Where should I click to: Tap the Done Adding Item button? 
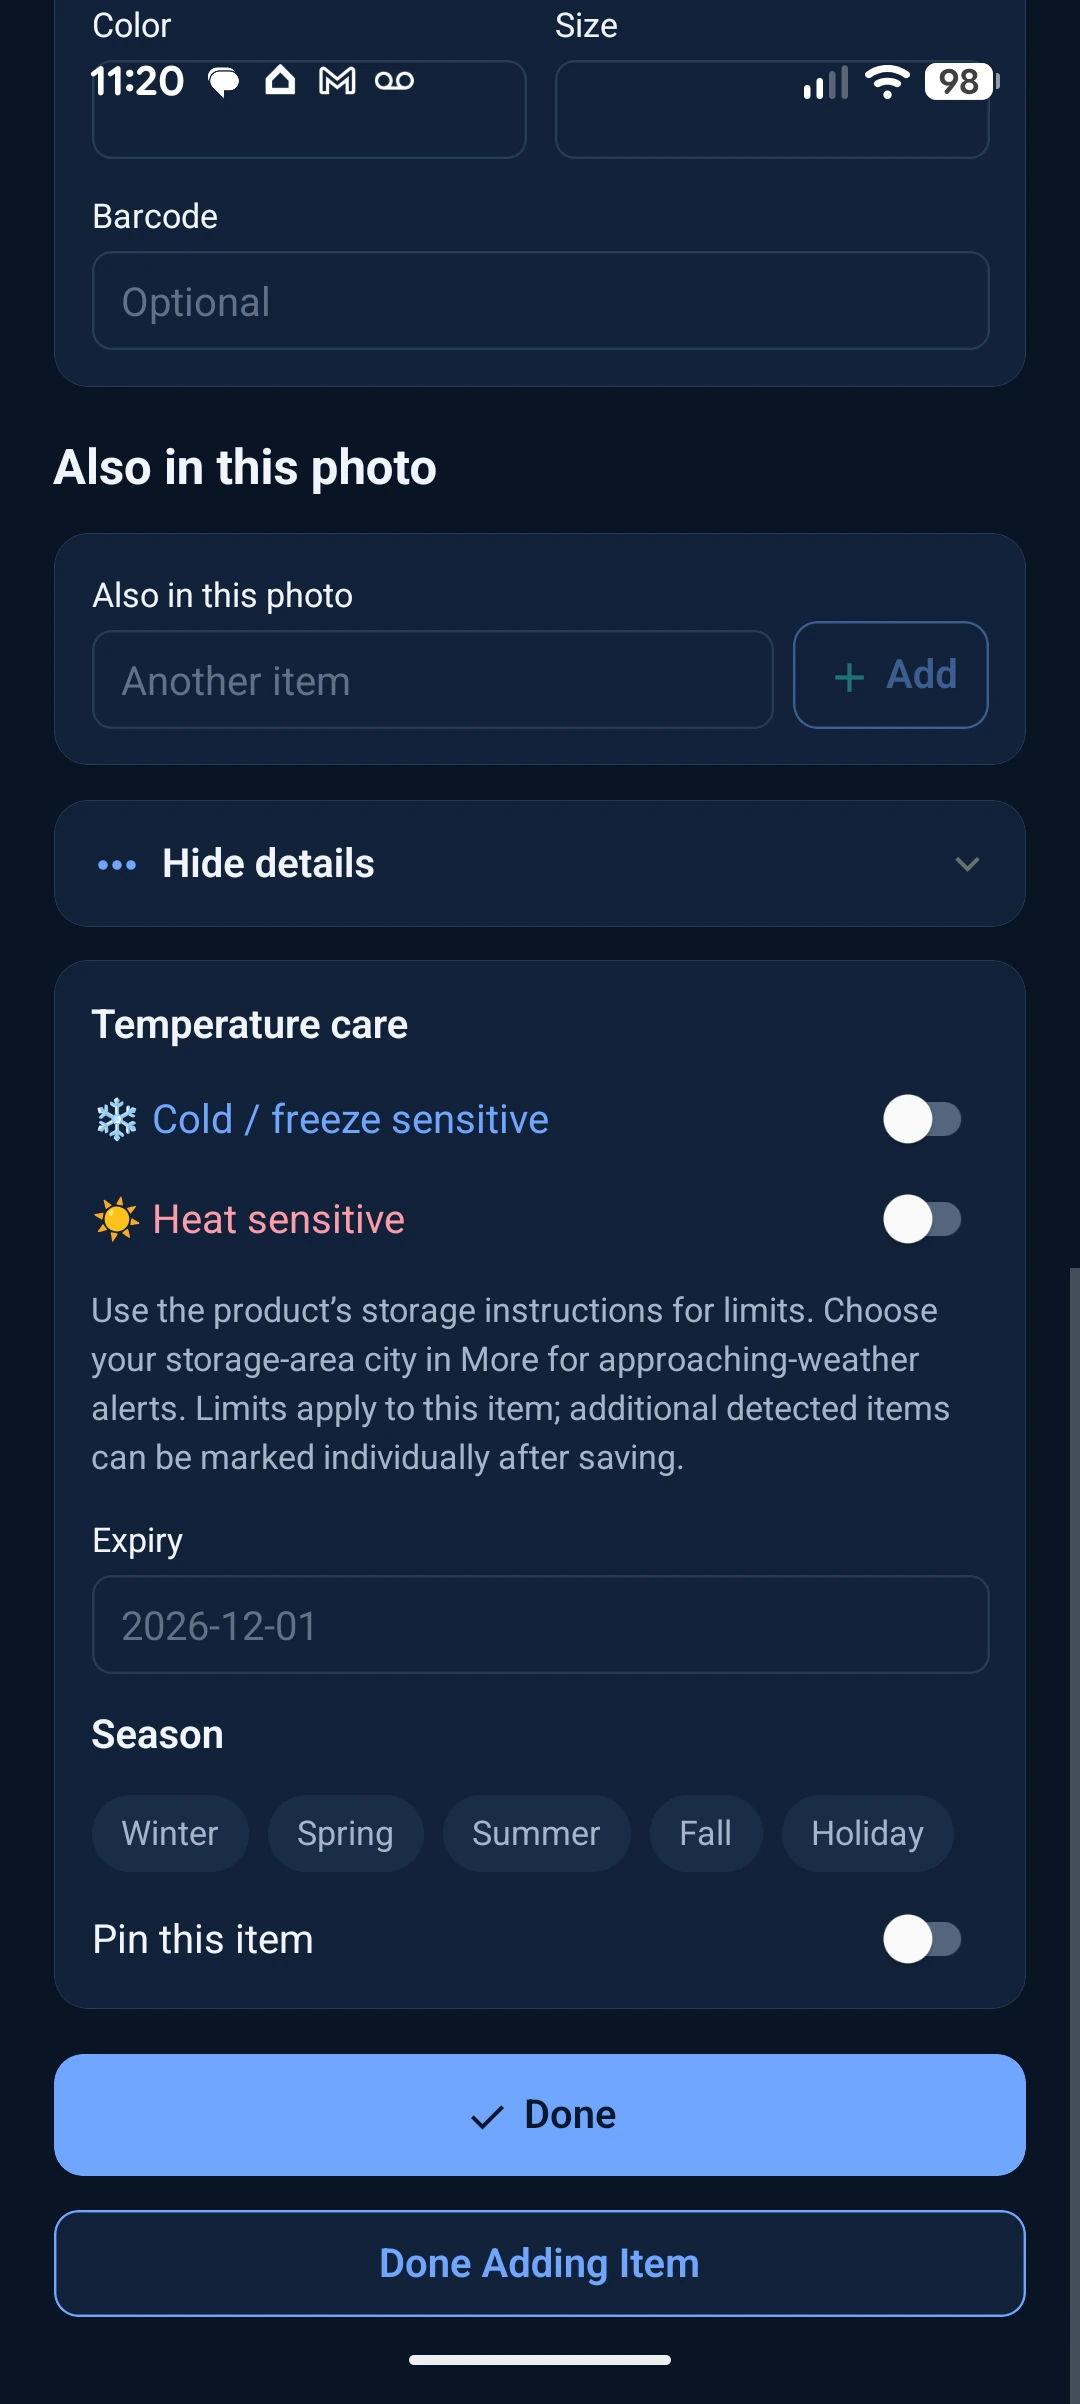pos(540,2263)
